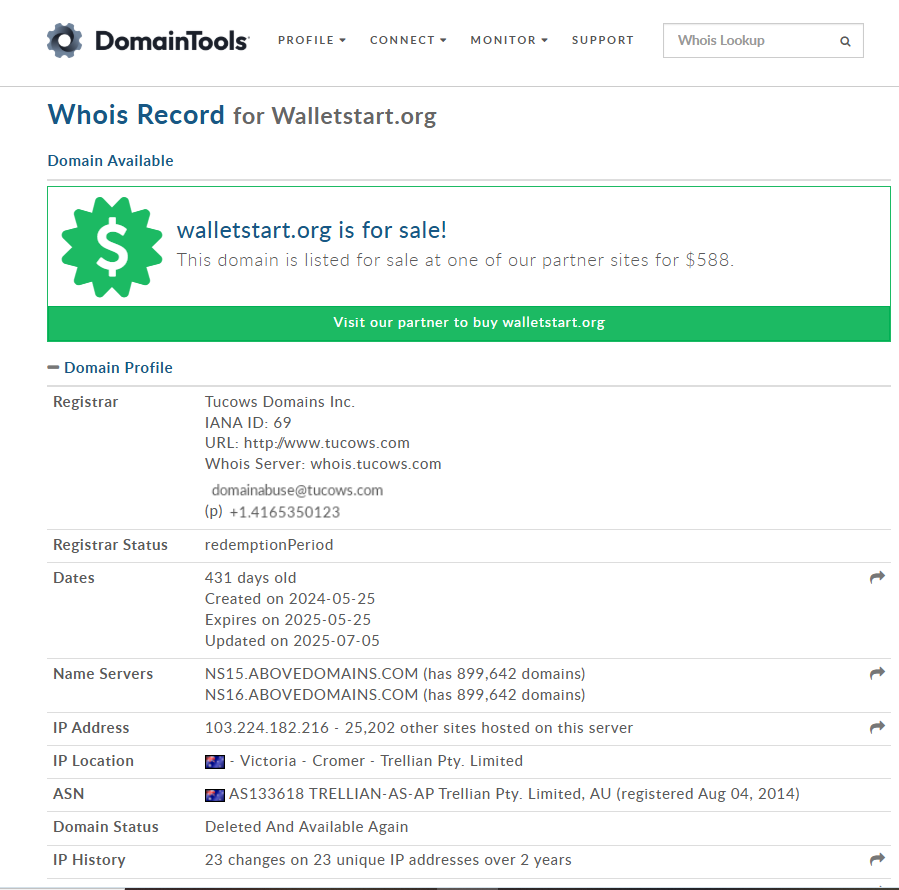Click the DomainTools gear logo icon
Viewport: 899px width, 890px height.
coord(64,40)
